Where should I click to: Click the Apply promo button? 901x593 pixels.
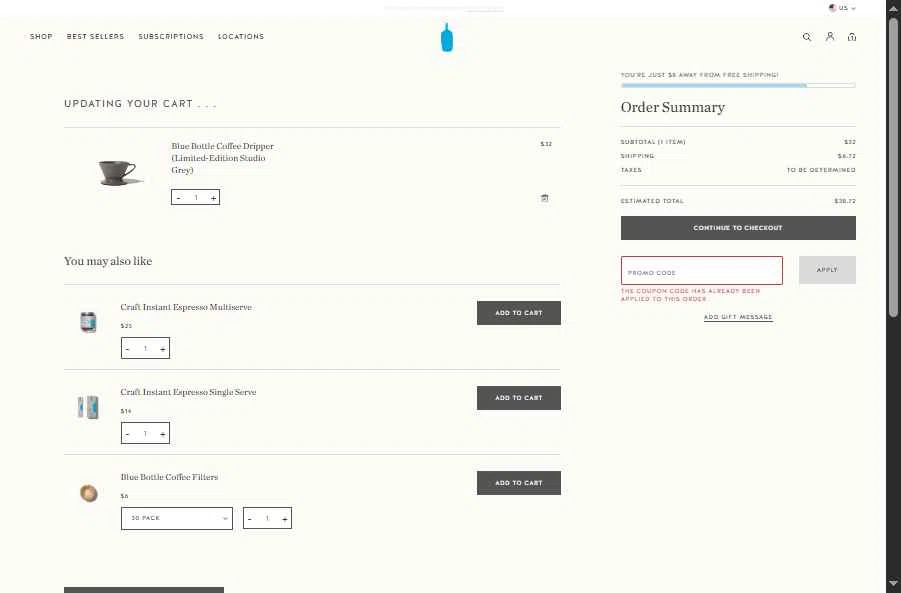coord(827,269)
